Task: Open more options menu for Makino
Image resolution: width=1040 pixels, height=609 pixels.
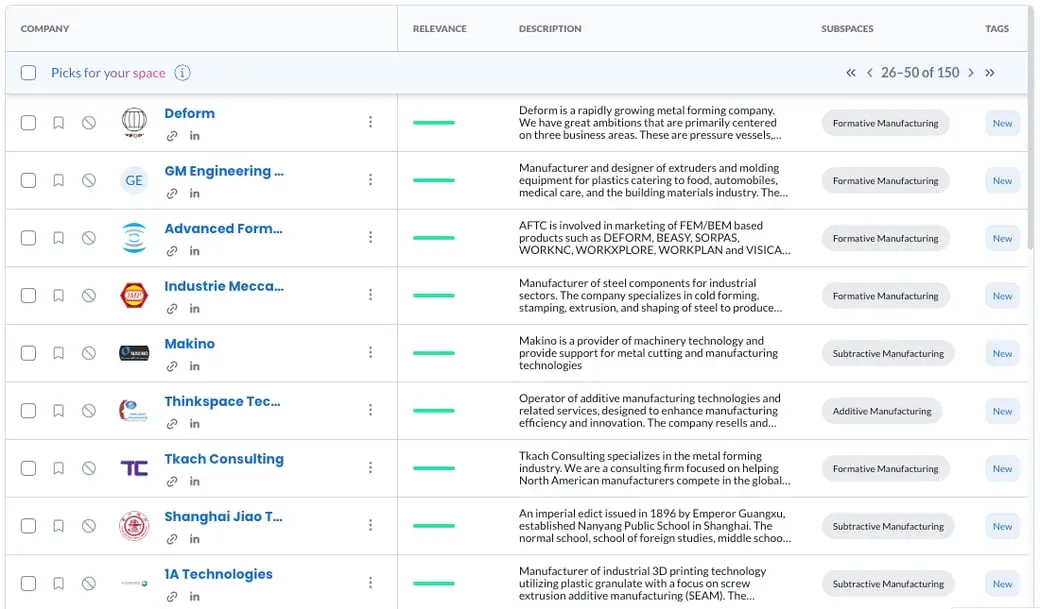Action: click(x=370, y=352)
